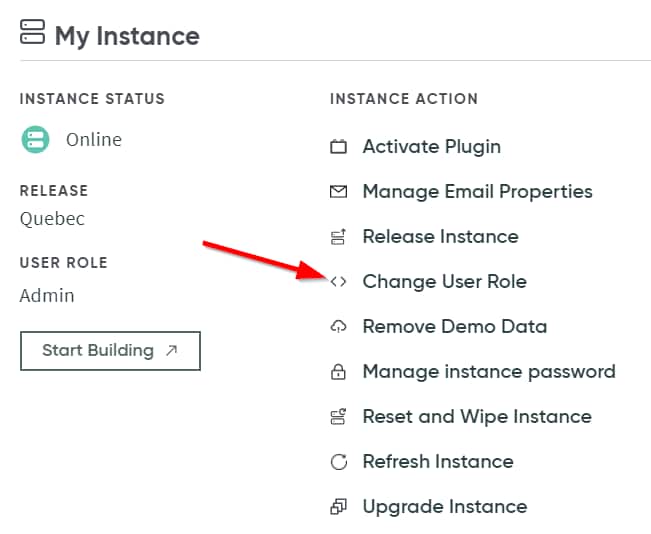Click the green Online status icon
This screenshot has width=651, height=534.
coord(35,140)
